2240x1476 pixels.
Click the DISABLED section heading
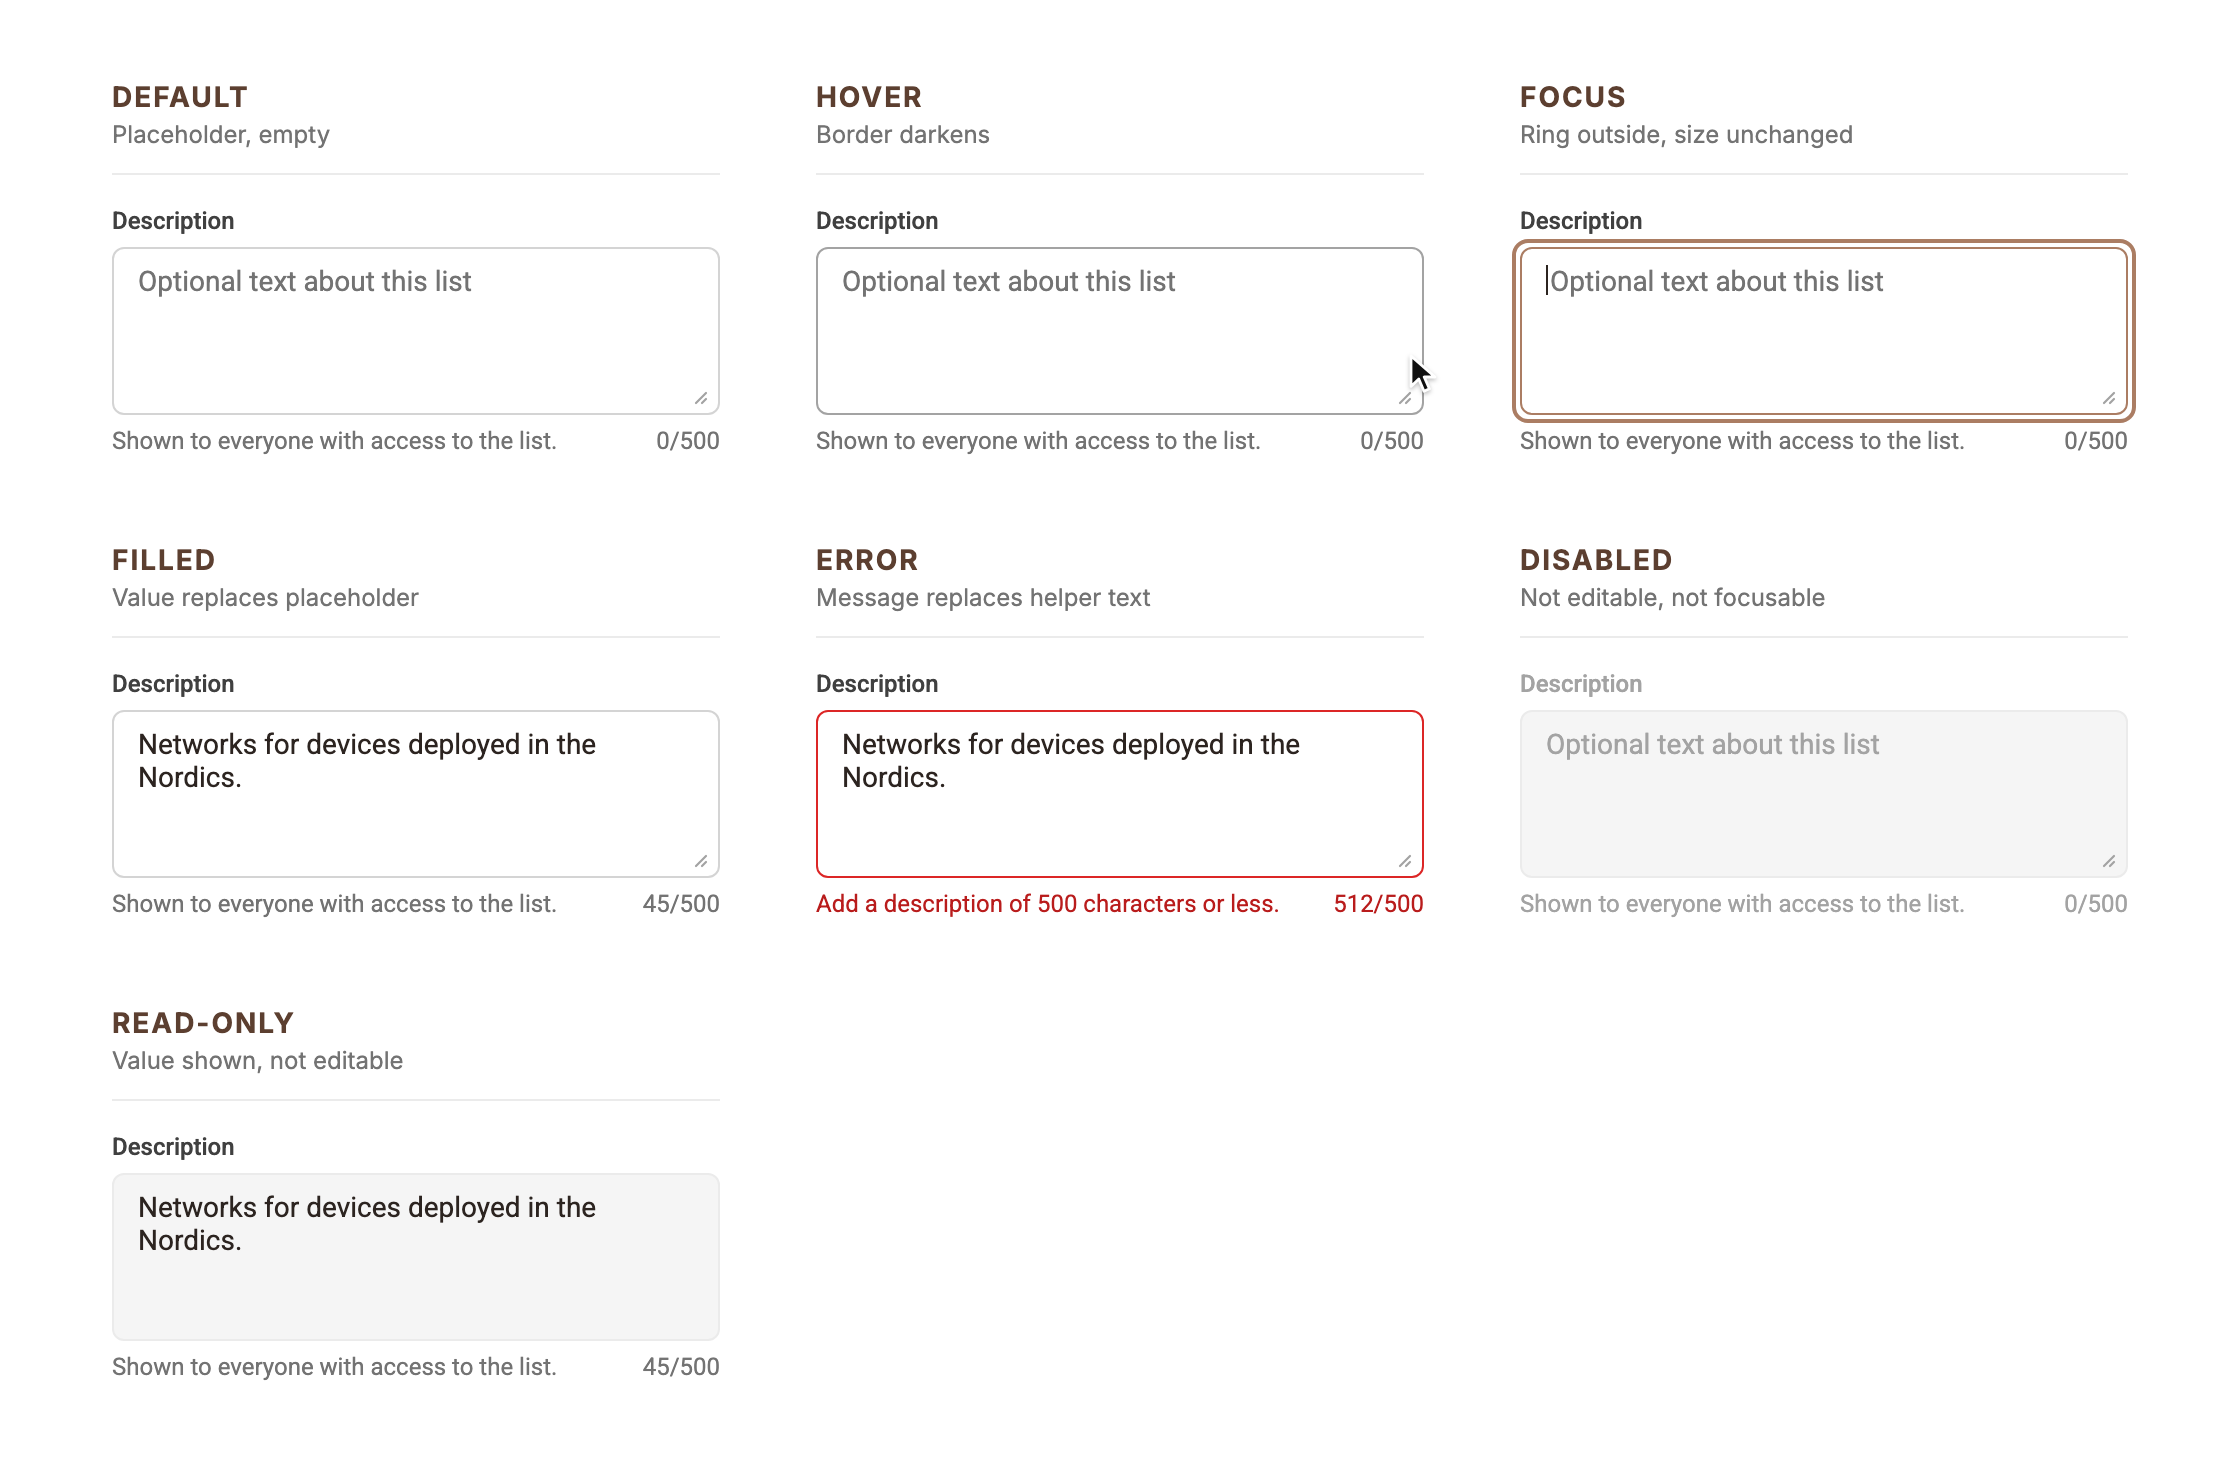click(x=1596, y=560)
